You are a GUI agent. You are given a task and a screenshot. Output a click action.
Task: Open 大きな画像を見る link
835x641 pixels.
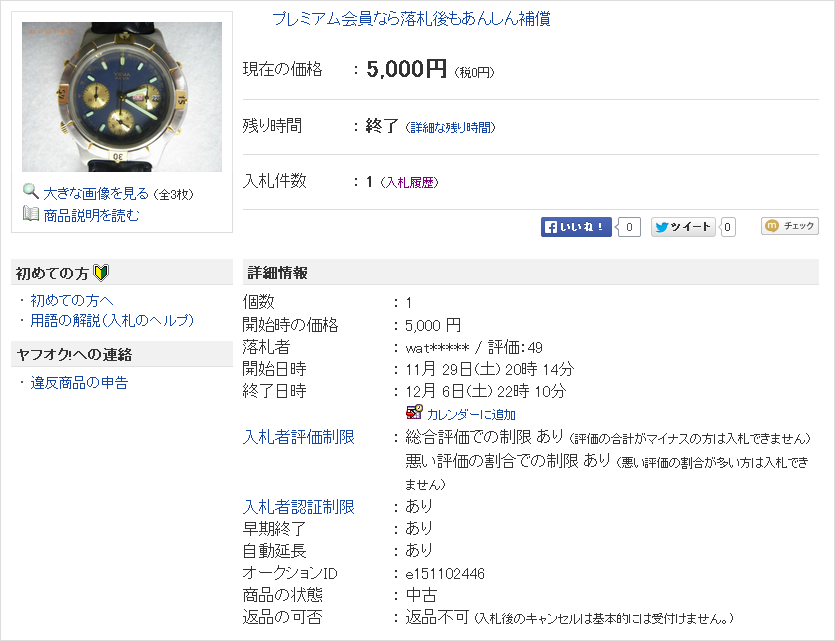tap(96, 193)
